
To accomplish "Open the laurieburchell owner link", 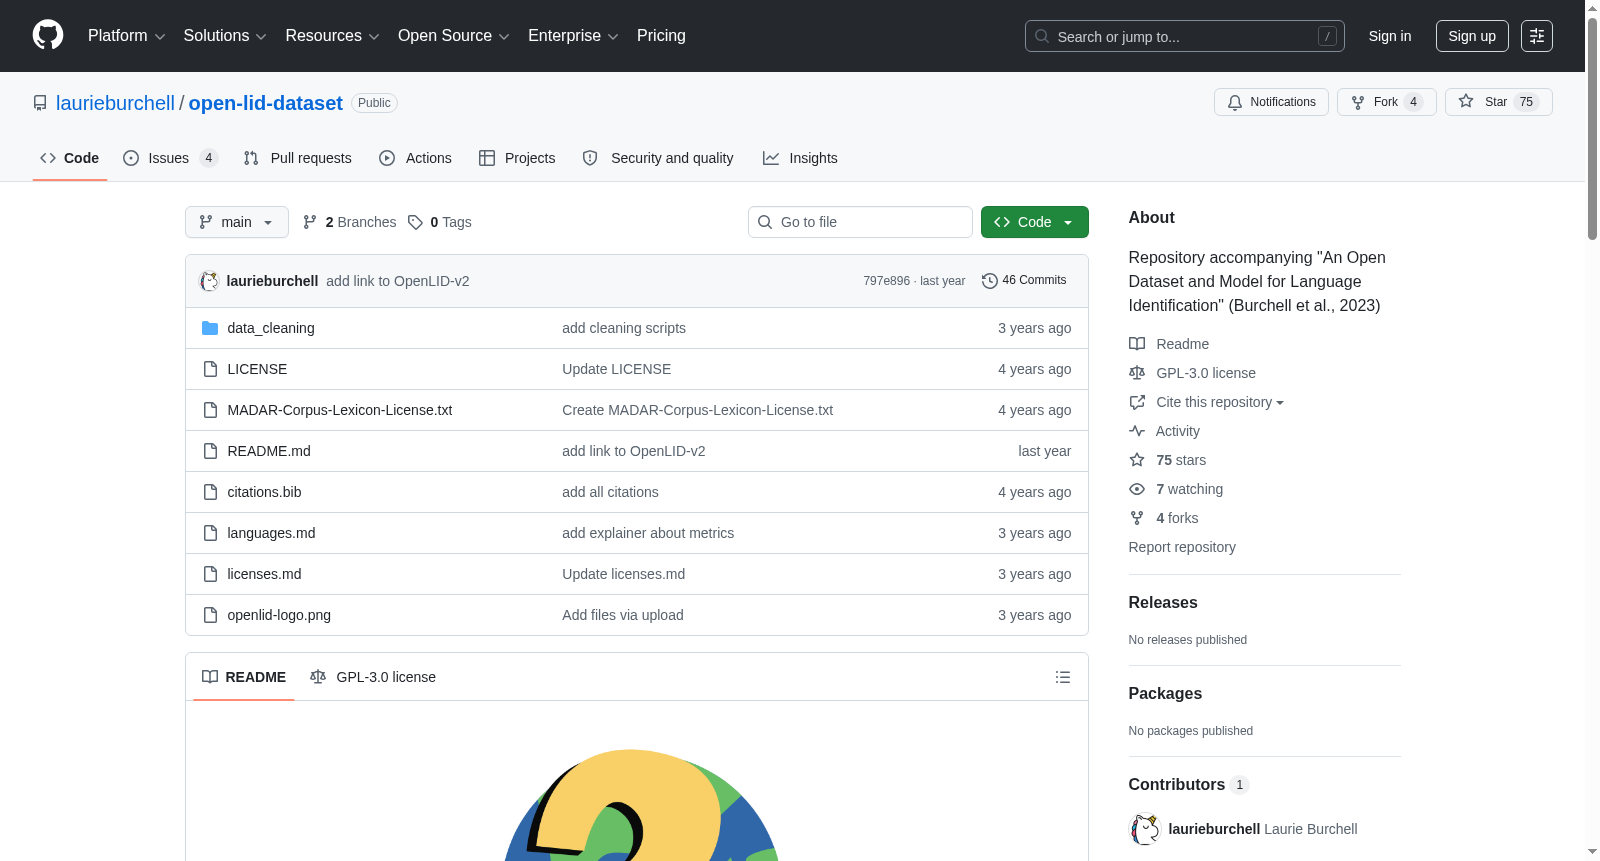I will 115,103.
